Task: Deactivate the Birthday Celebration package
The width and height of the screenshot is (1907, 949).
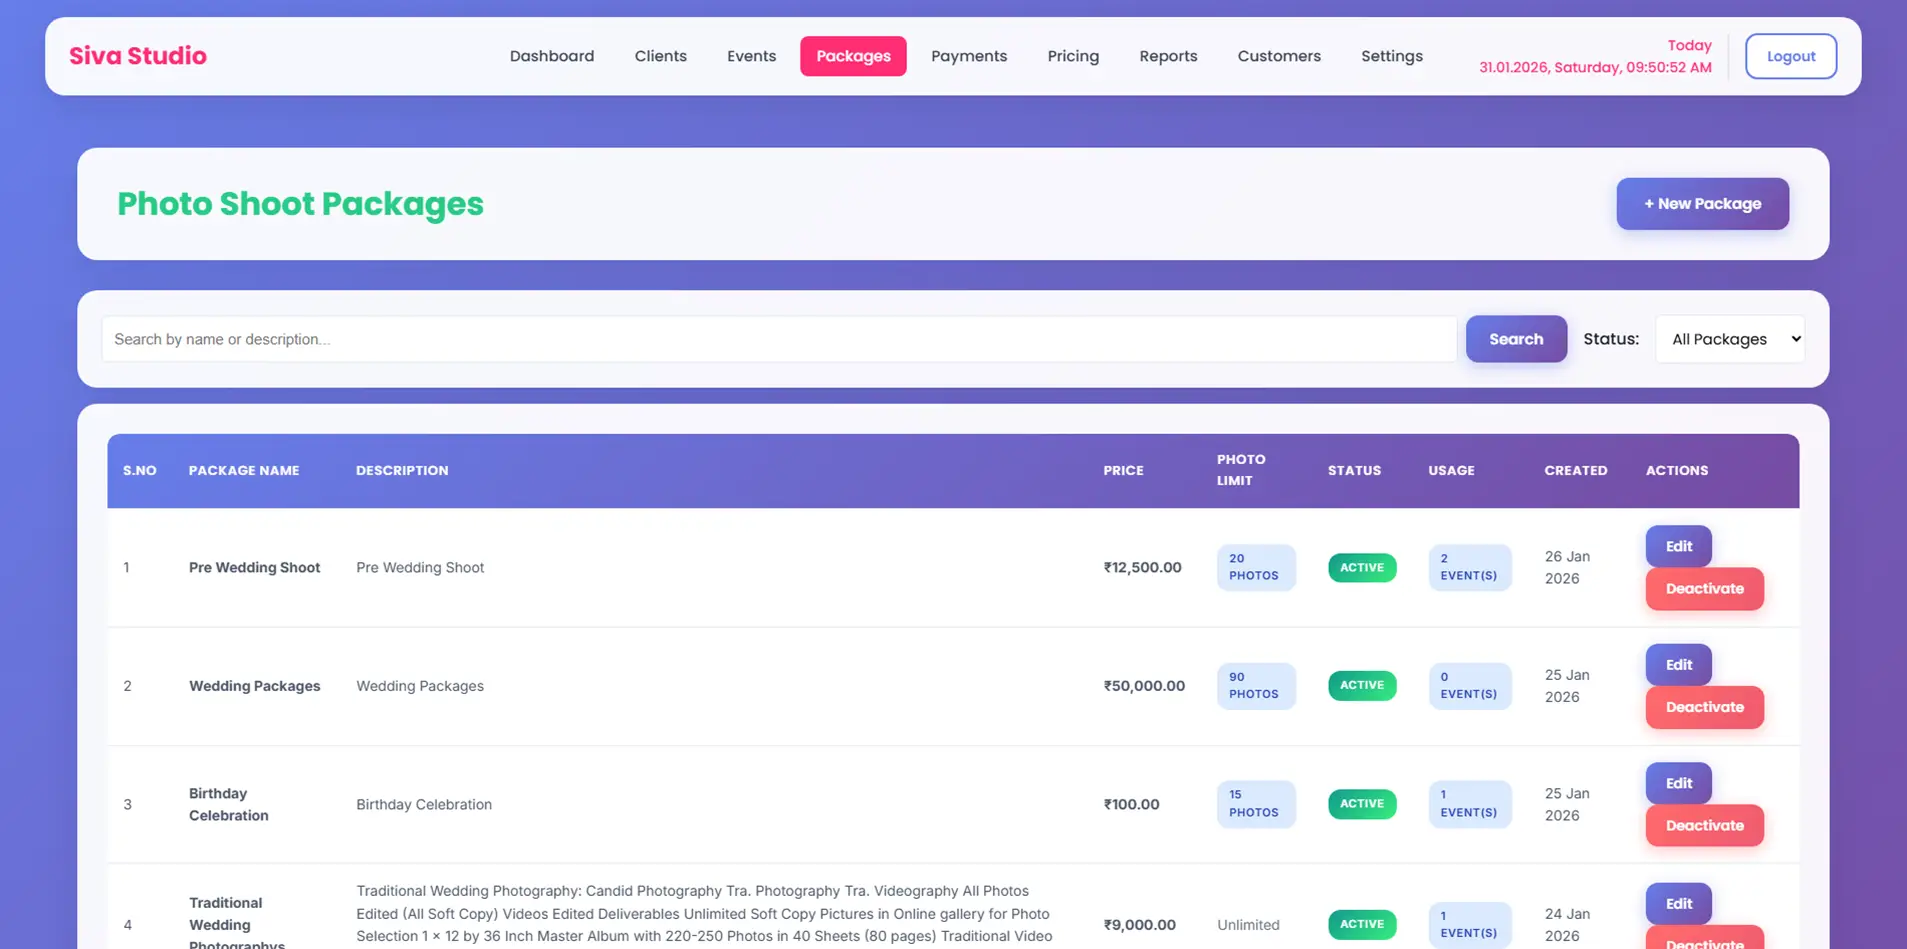Action: (1703, 826)
